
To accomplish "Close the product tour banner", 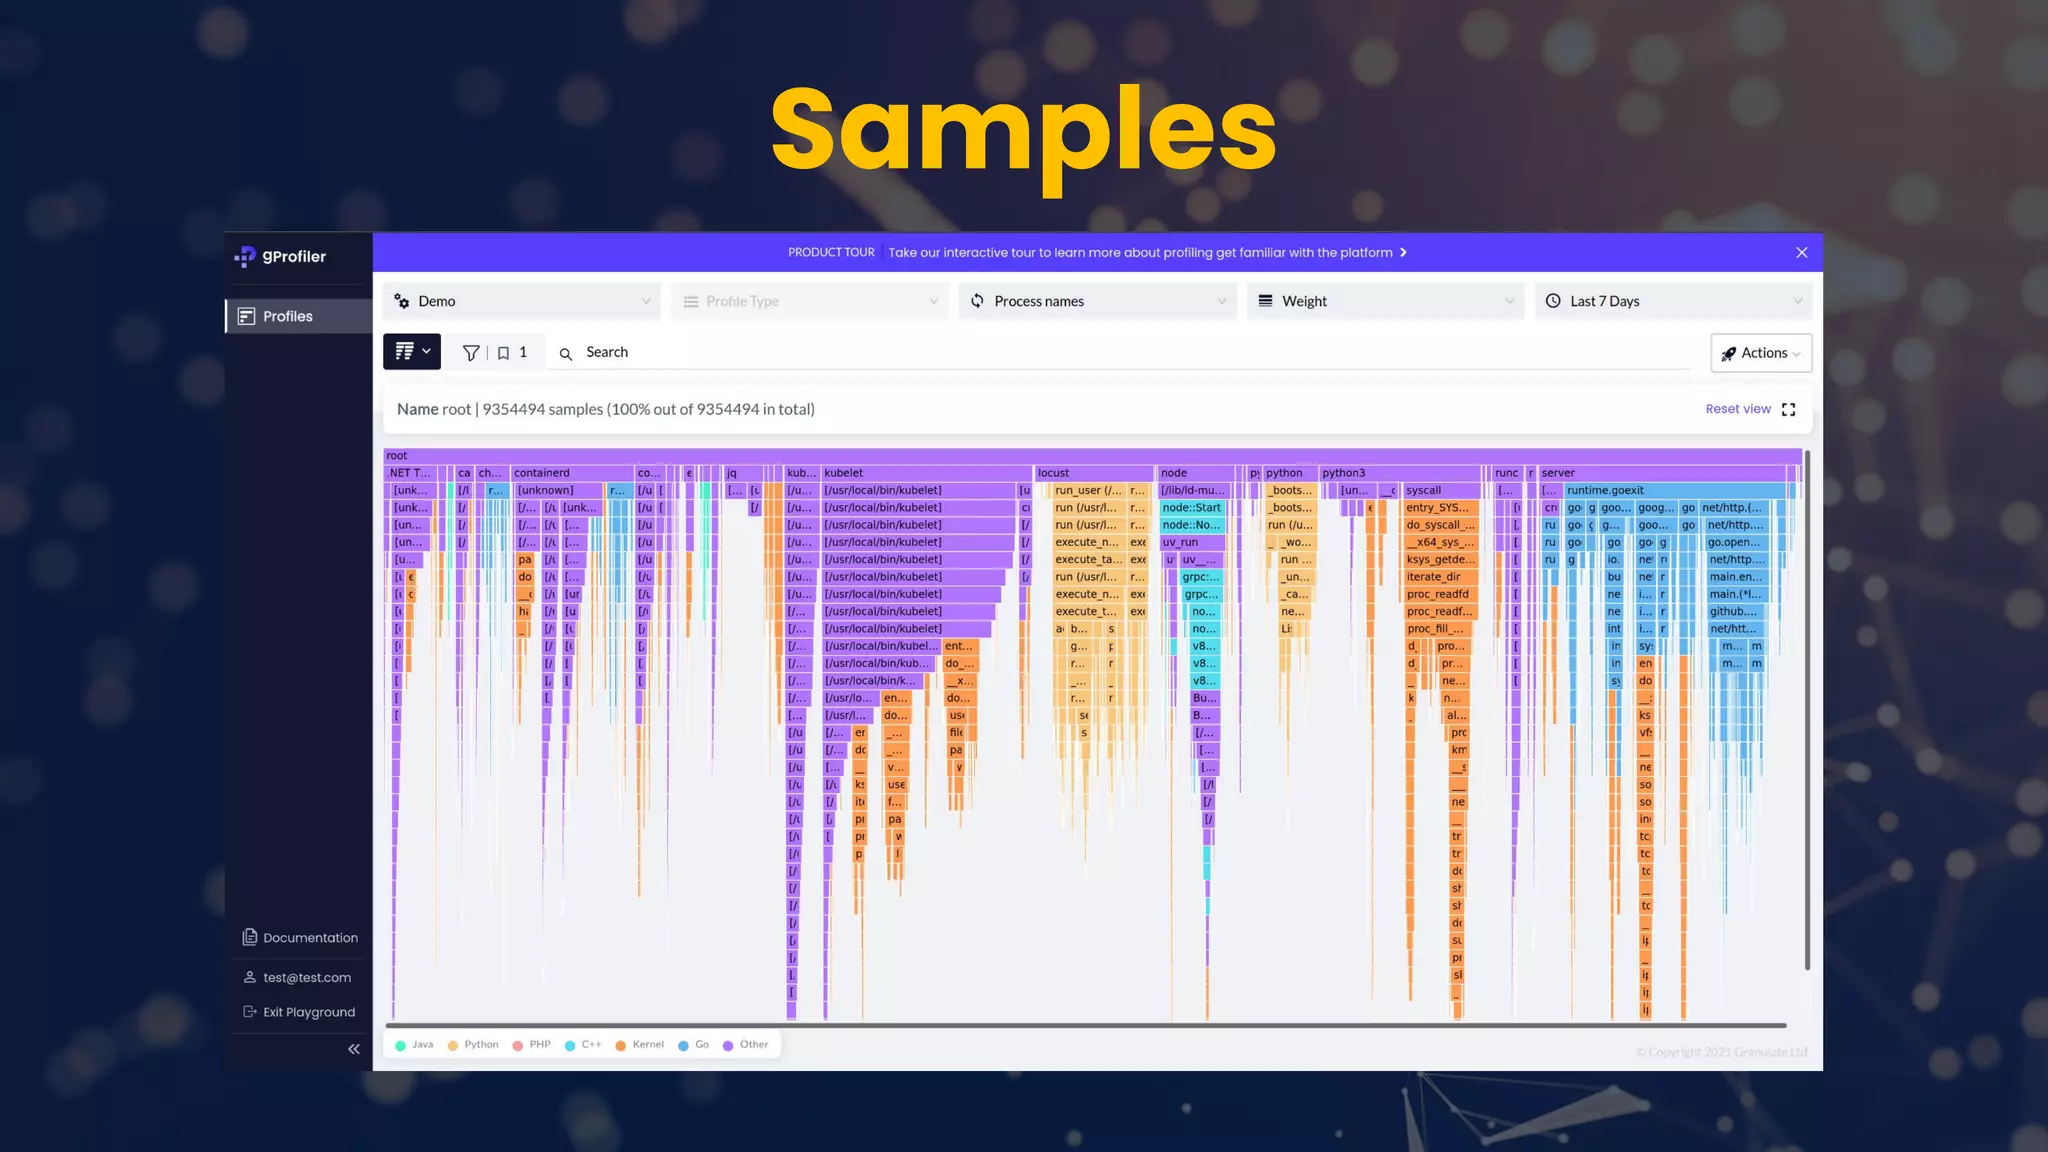I will (1801, 253).
